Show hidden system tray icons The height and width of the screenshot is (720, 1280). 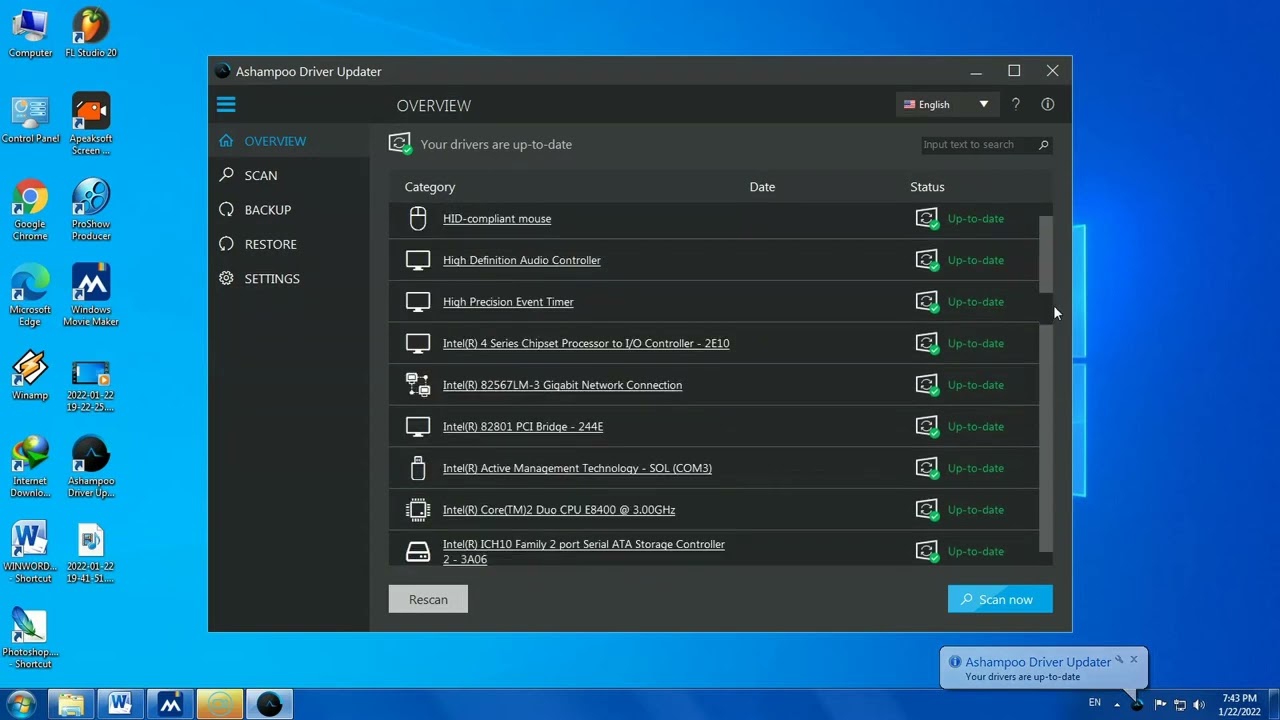pyautogui.click(x=1117, y=705)
